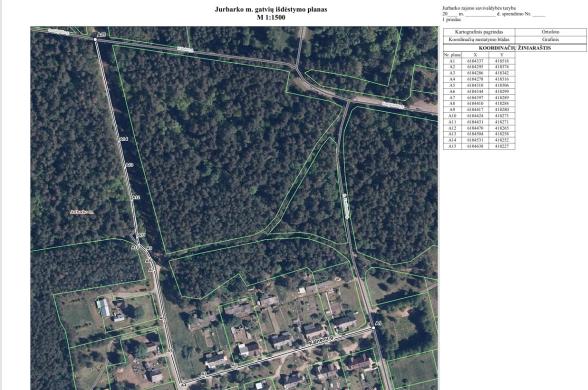
Task: Select row label 'A10' in coordinates table
Action: (452, 116)
